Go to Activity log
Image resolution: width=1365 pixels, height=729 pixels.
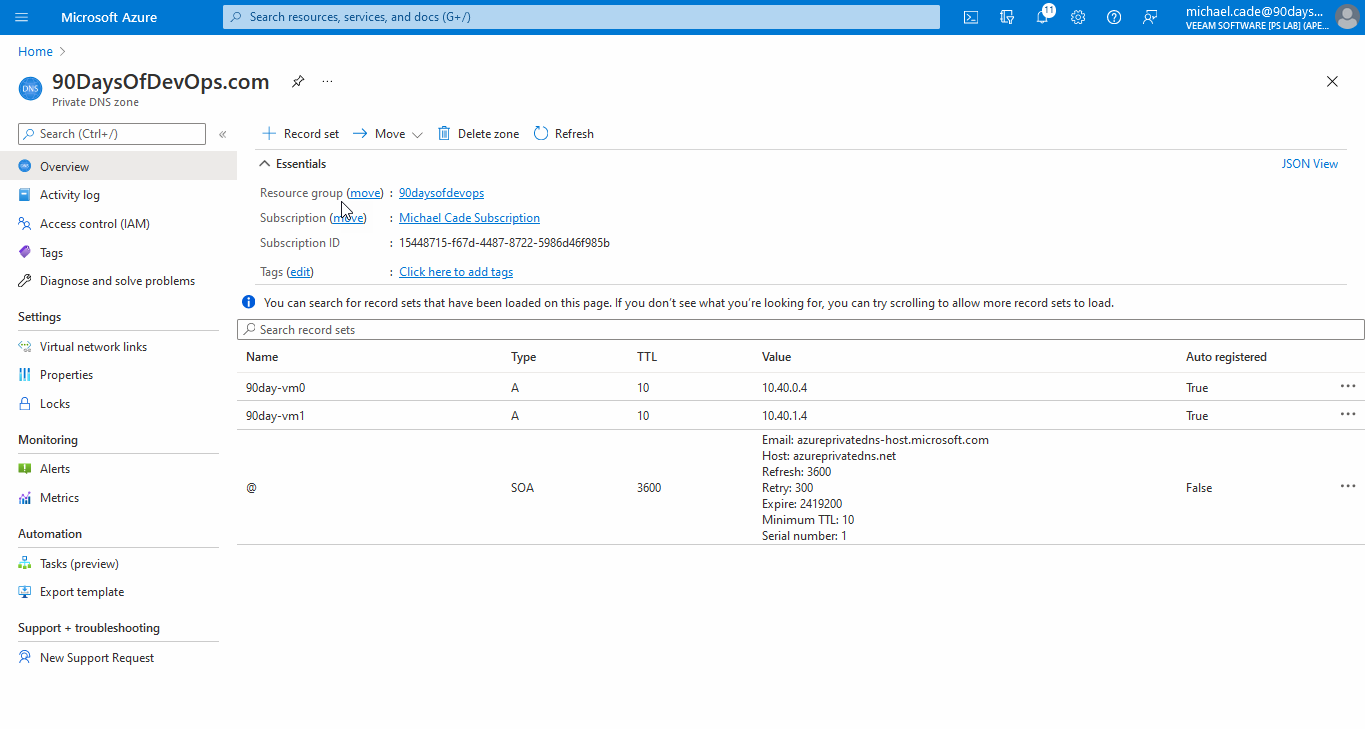point(69,195)
